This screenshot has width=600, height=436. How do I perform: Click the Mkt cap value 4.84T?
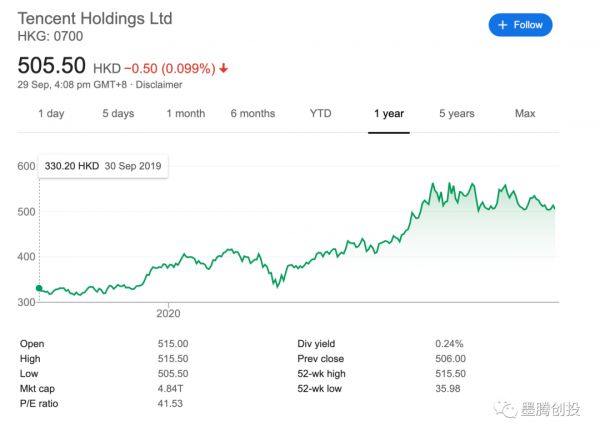coord(174,388)
